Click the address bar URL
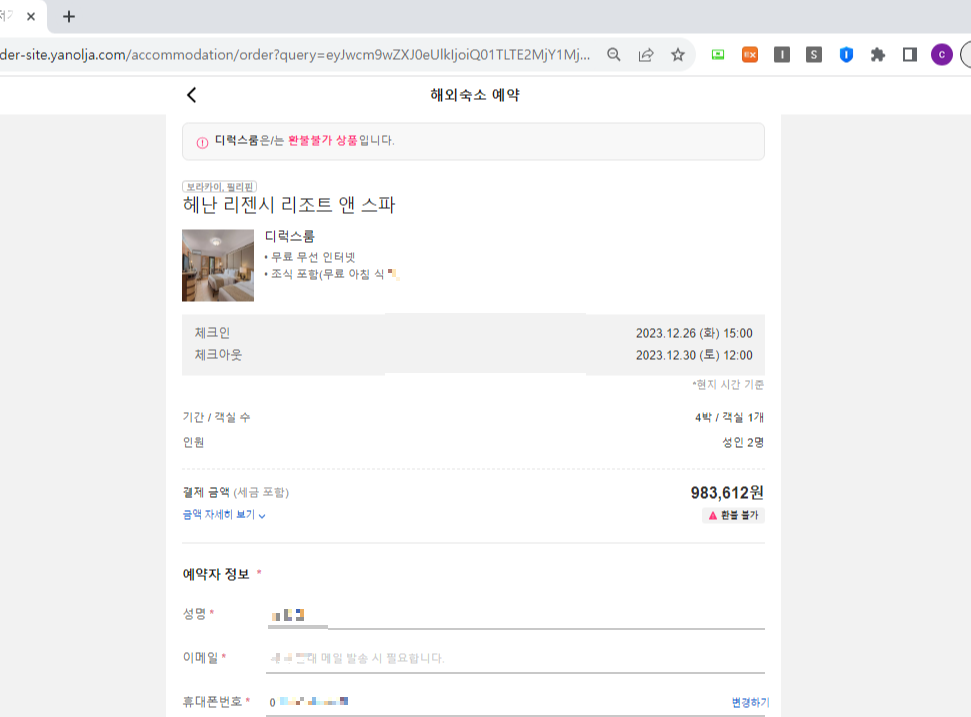971x717 pixels. click(295, 55)
